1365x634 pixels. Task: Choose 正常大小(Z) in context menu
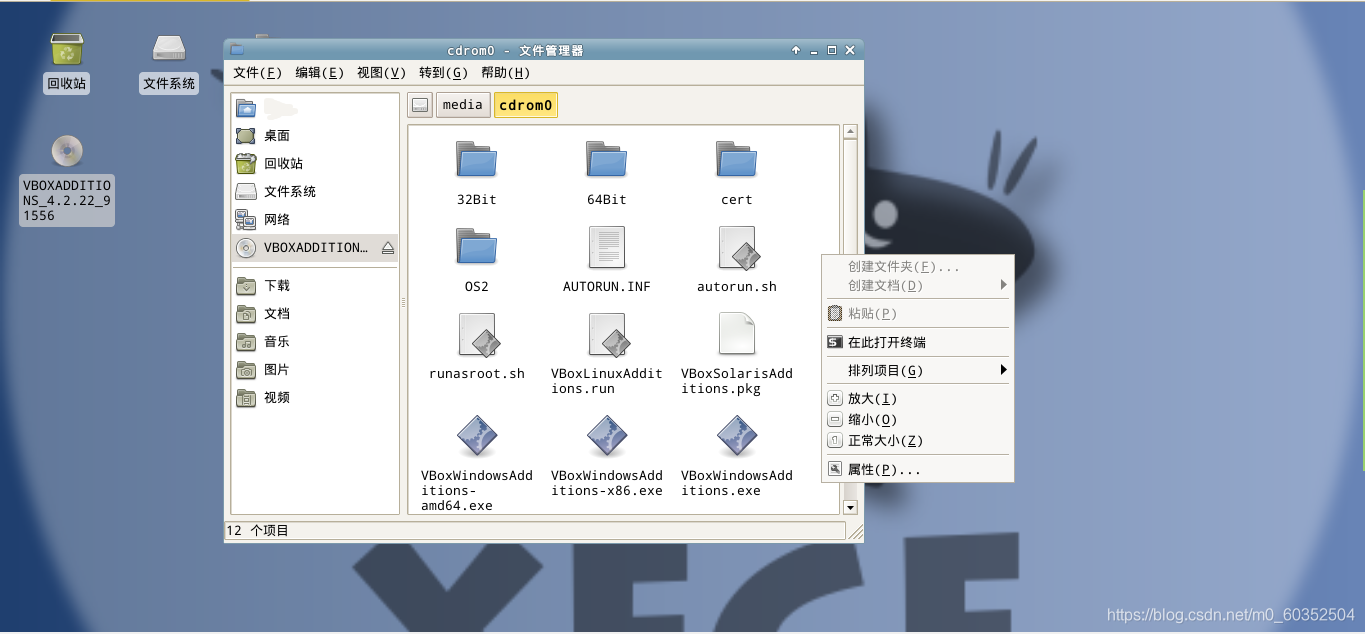tap(917, 441)
